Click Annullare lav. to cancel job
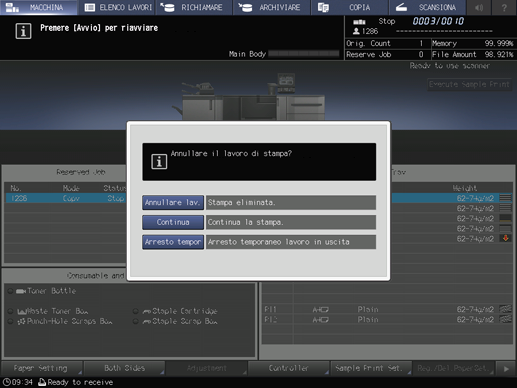Viewport: 517px width, 388px height. tap(173, 203)
